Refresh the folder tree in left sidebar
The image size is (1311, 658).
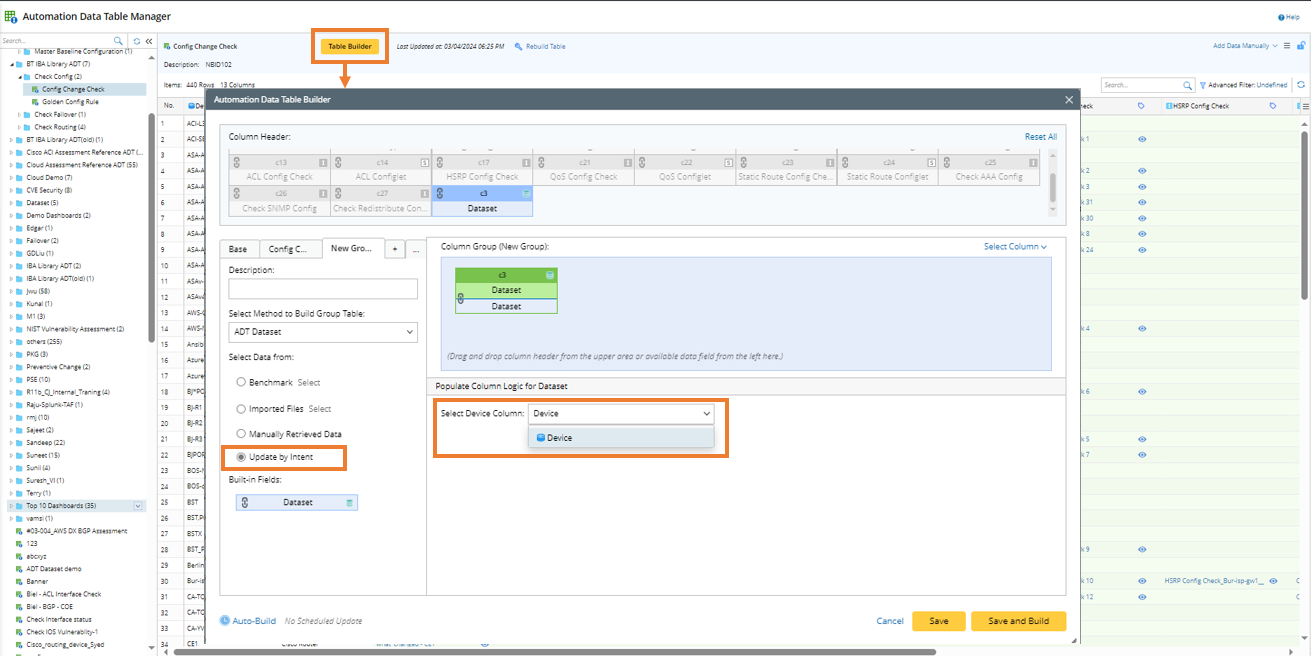137,41
